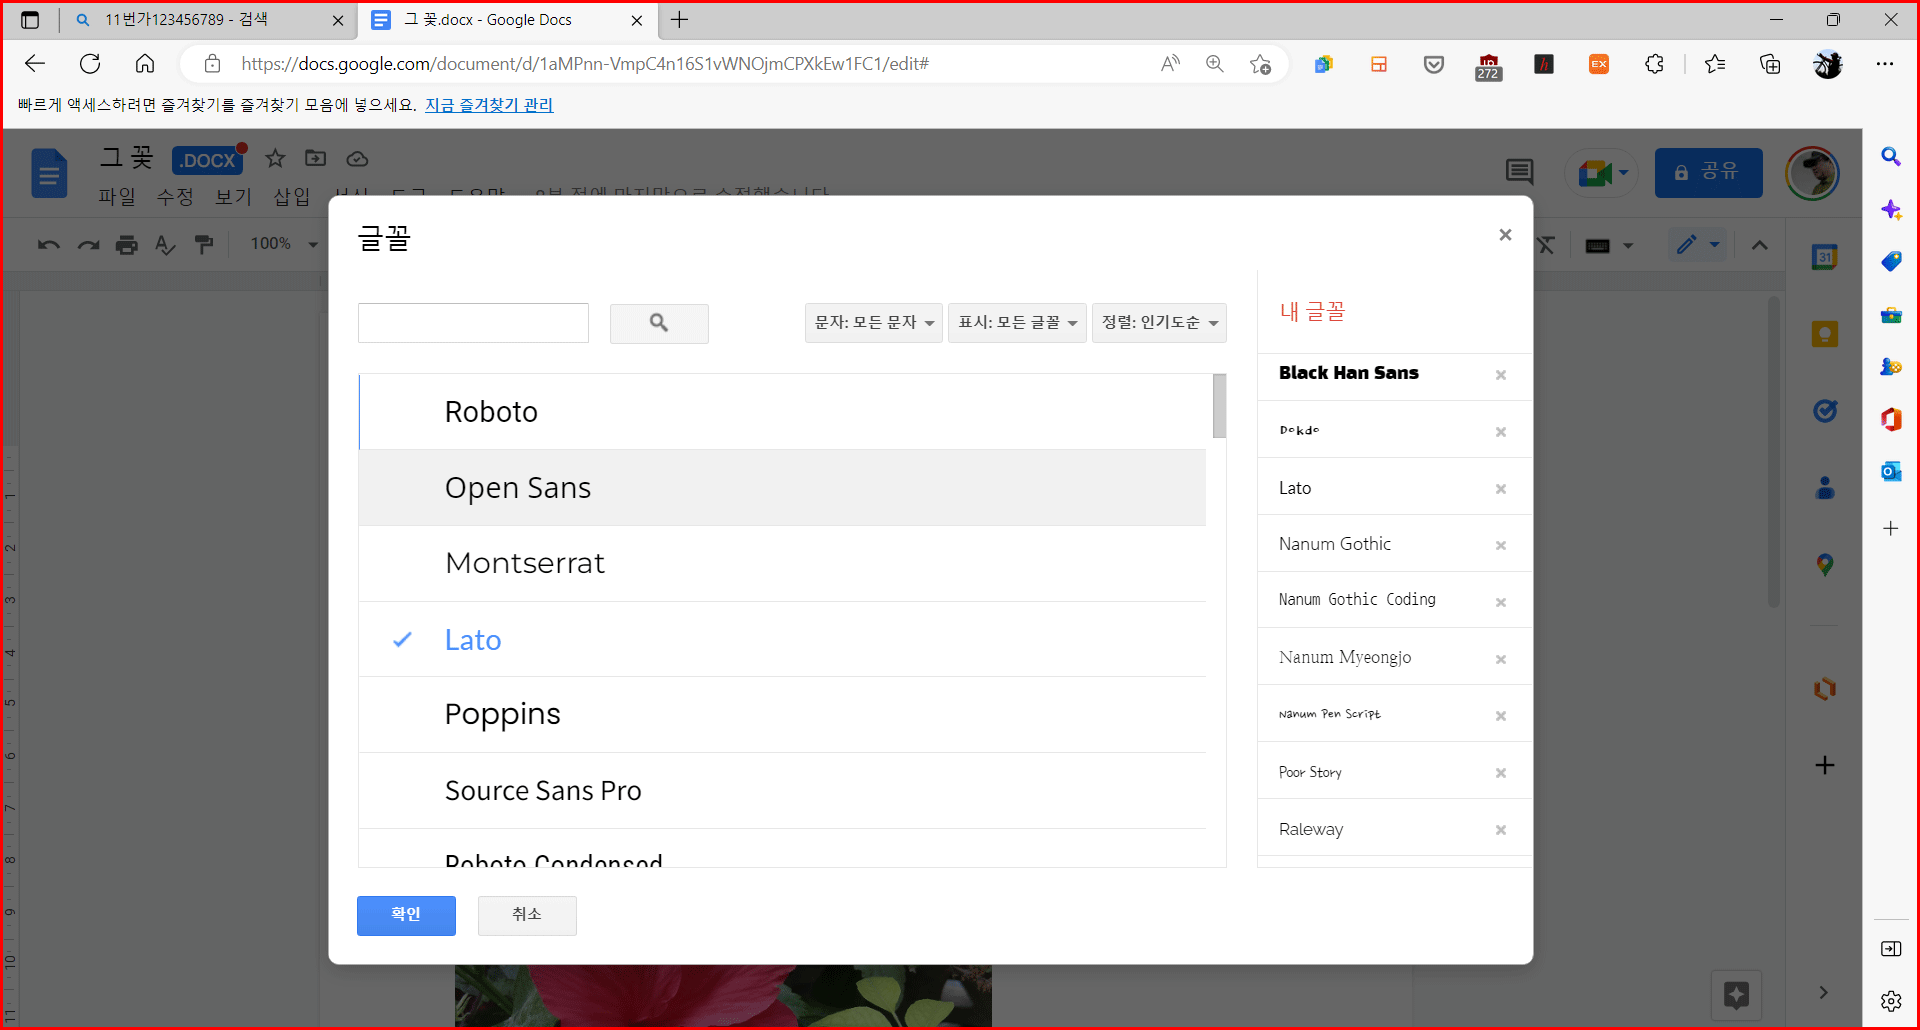
Task: Collapse the toolbar with the up chevron
Action: click(x=1760, y=245)
